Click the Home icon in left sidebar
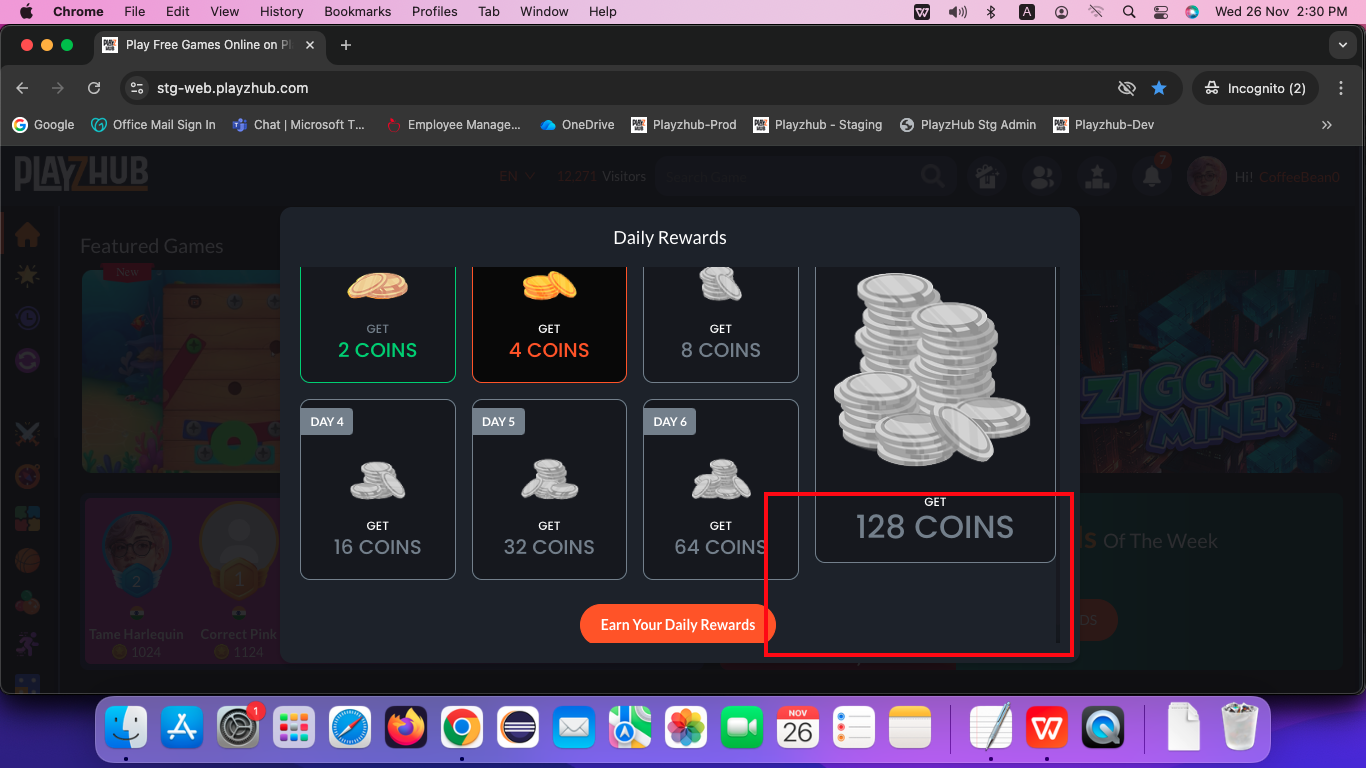 tap(27, 235)
